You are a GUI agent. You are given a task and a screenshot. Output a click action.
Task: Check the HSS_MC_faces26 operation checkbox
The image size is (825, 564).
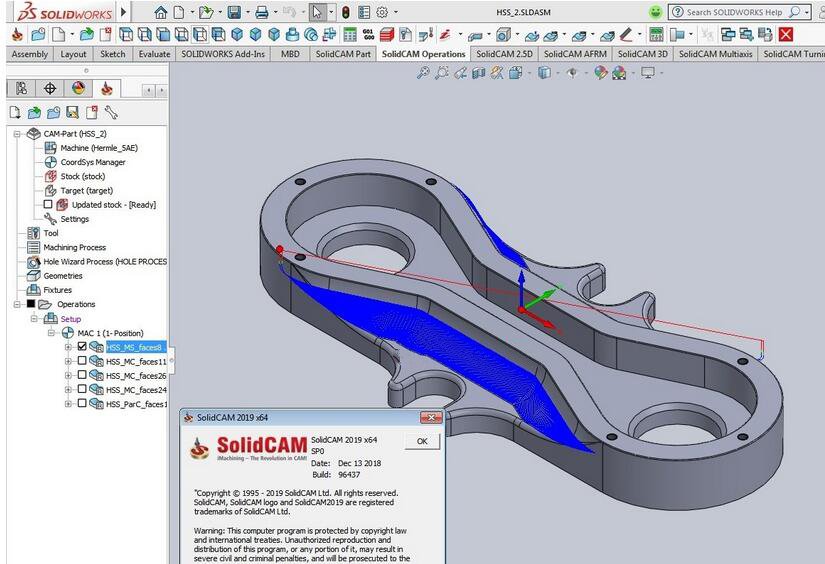82,375
